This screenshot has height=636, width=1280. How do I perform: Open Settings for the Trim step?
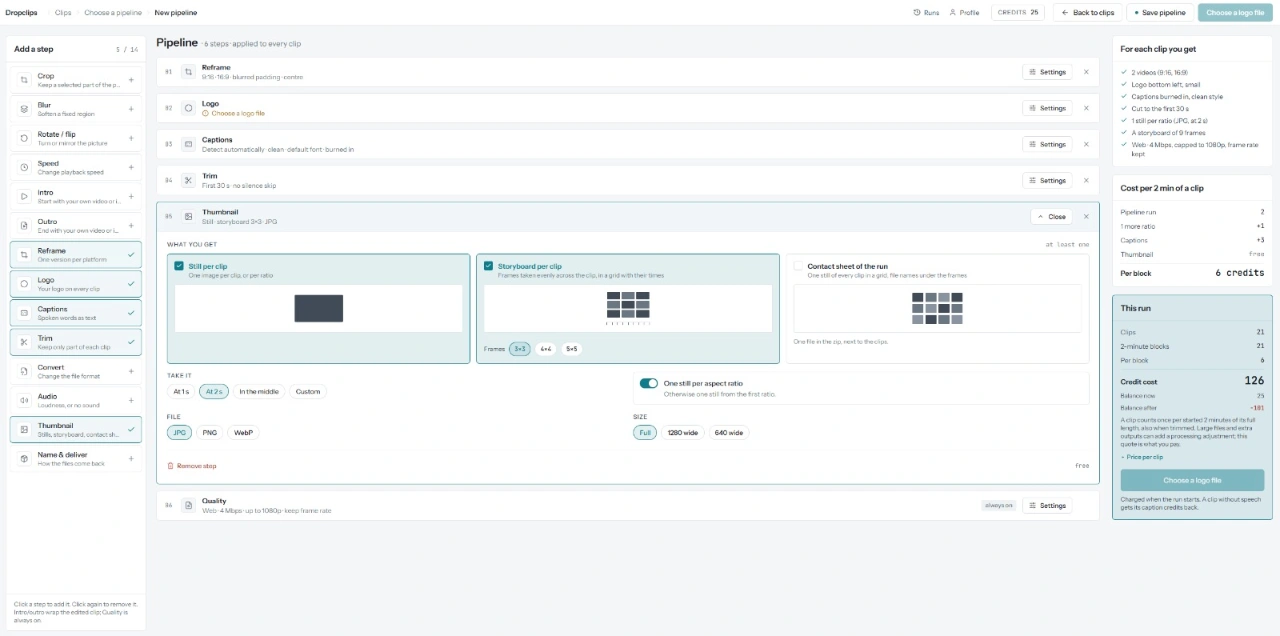1047,181
